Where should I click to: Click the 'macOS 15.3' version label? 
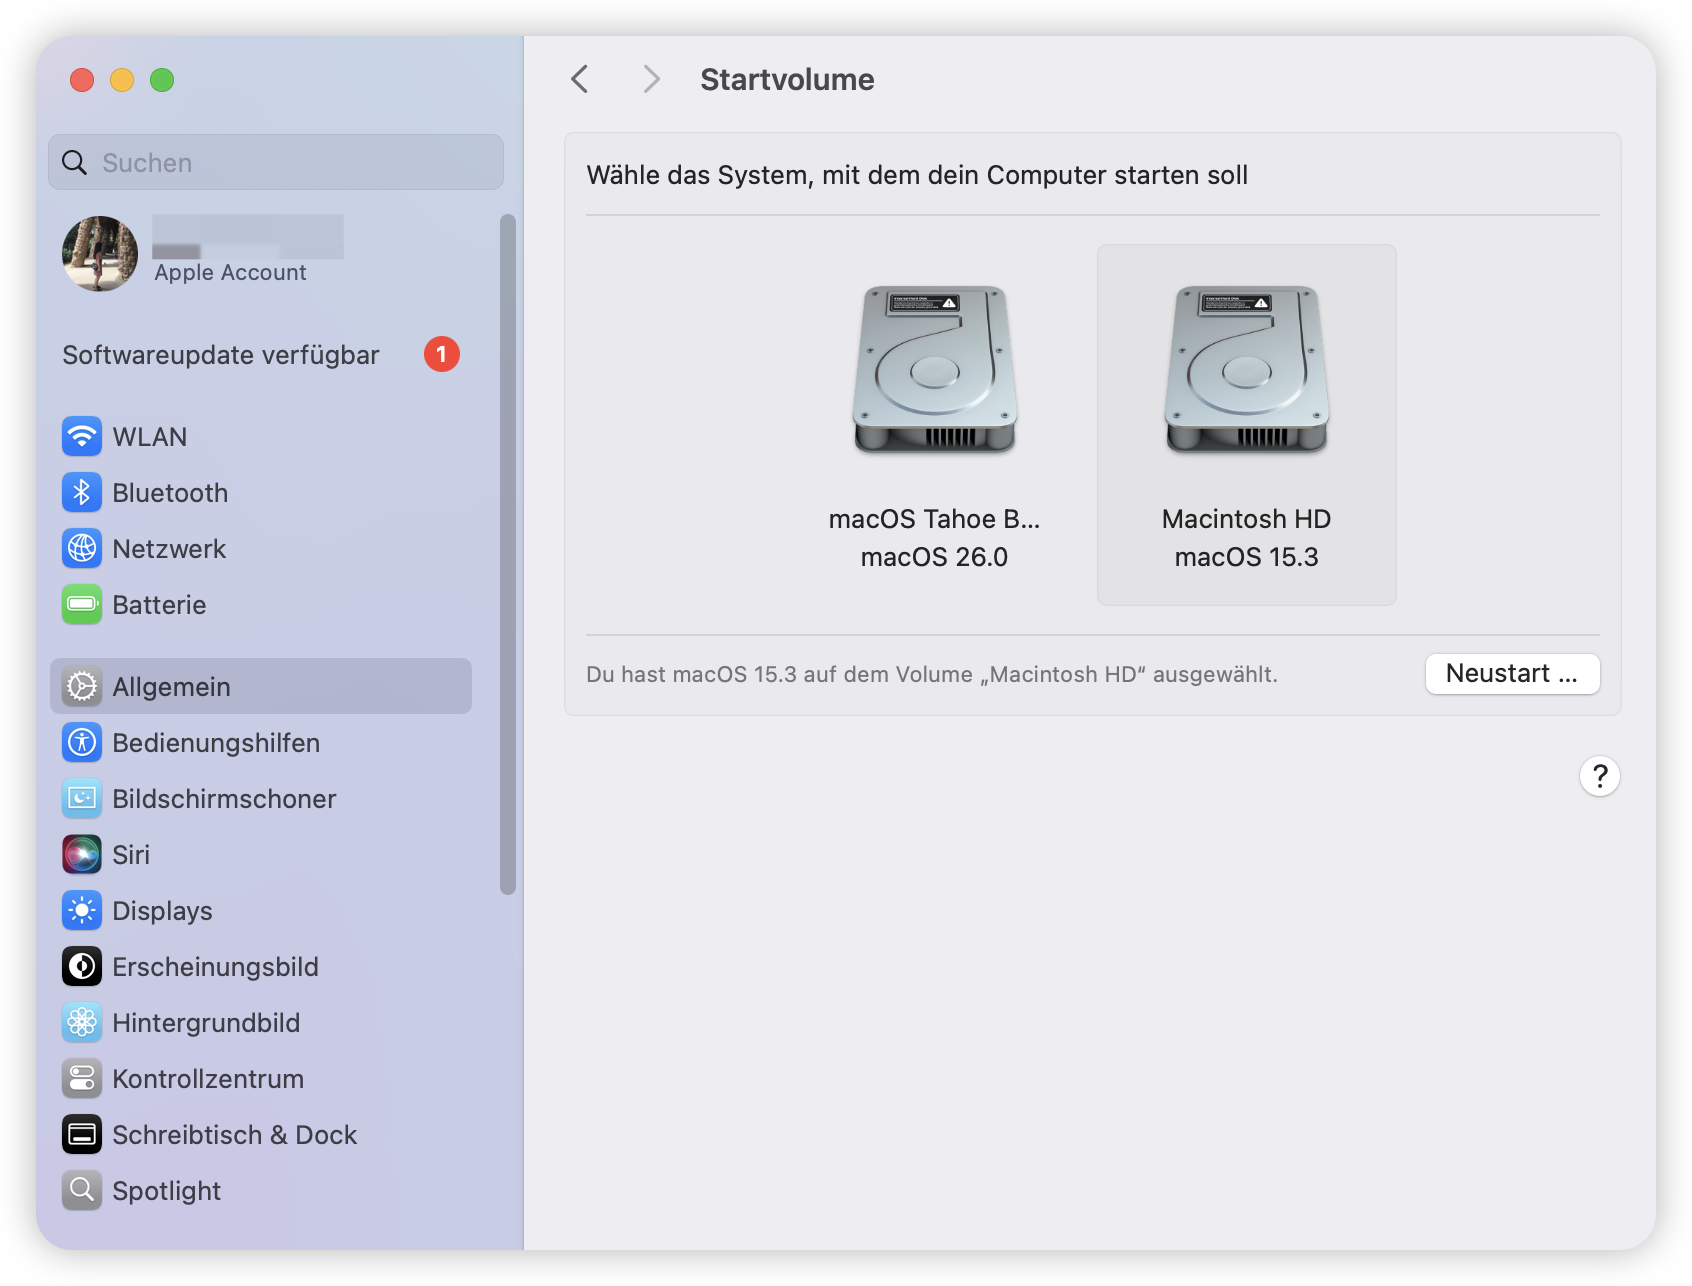pos(1247,557)
